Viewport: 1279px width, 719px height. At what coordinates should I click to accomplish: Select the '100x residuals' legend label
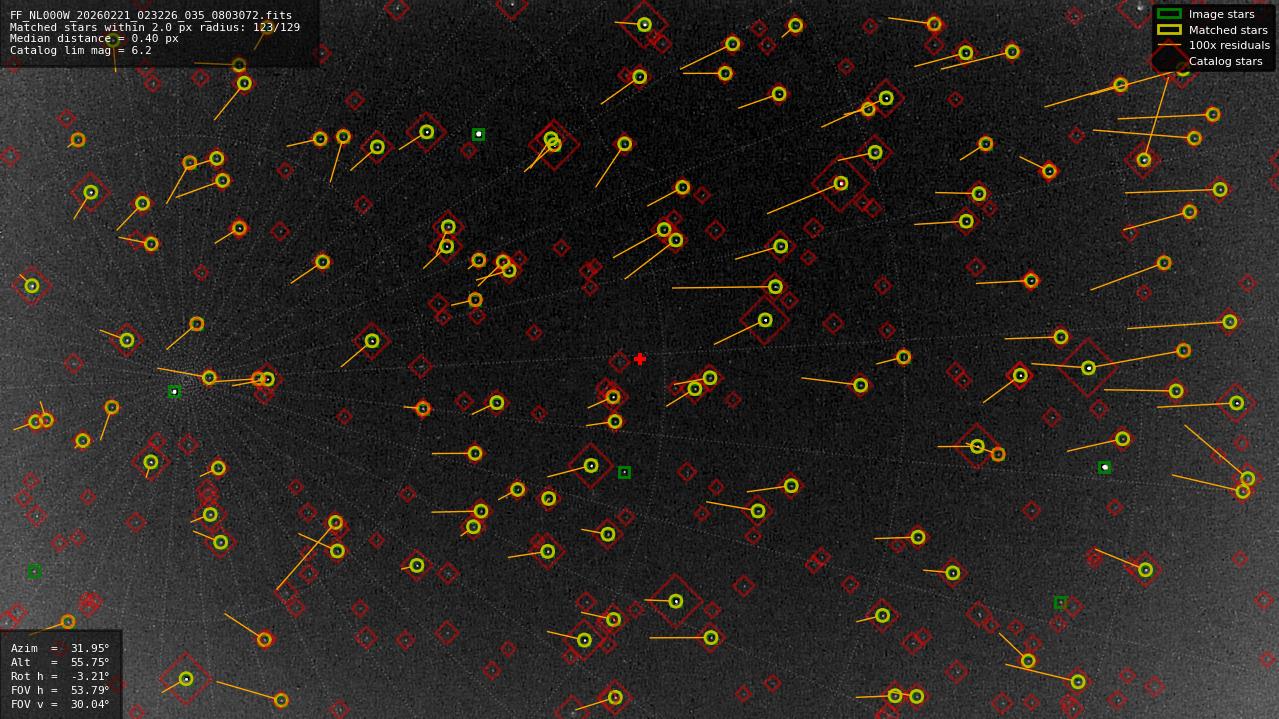pyautogui.click(x=1229, y=45)
